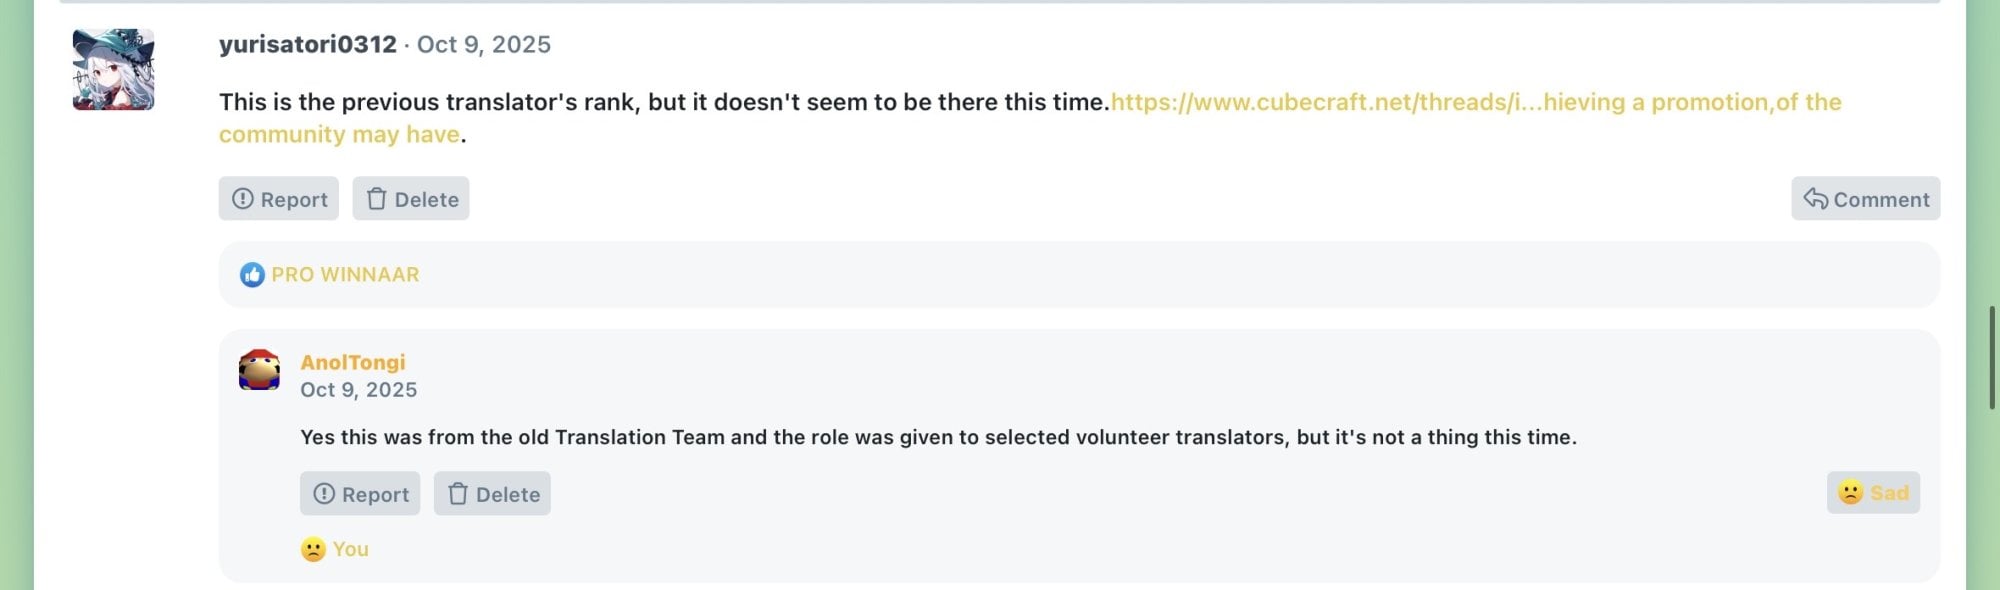The width and height of the screenshot is (2000, 590).
Task: Click the reply arrow icon beside Comment
Action: click(x=1815, y=198)
